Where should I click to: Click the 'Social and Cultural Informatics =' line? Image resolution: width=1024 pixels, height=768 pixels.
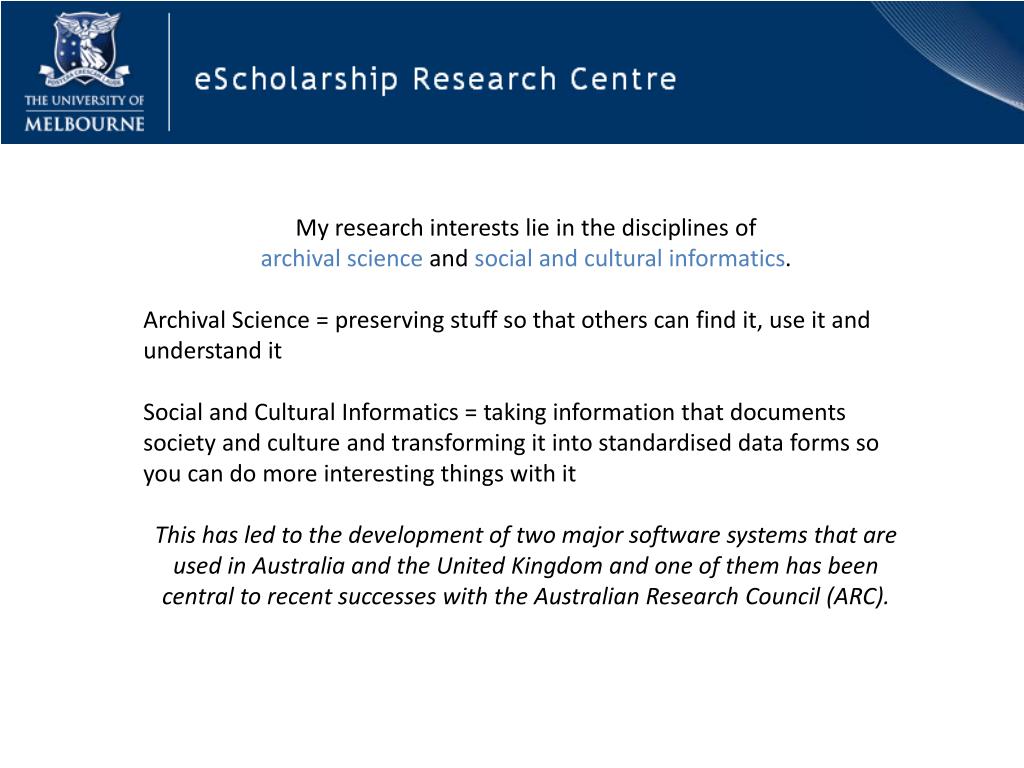pyautogui.click(x=494, y=413)
